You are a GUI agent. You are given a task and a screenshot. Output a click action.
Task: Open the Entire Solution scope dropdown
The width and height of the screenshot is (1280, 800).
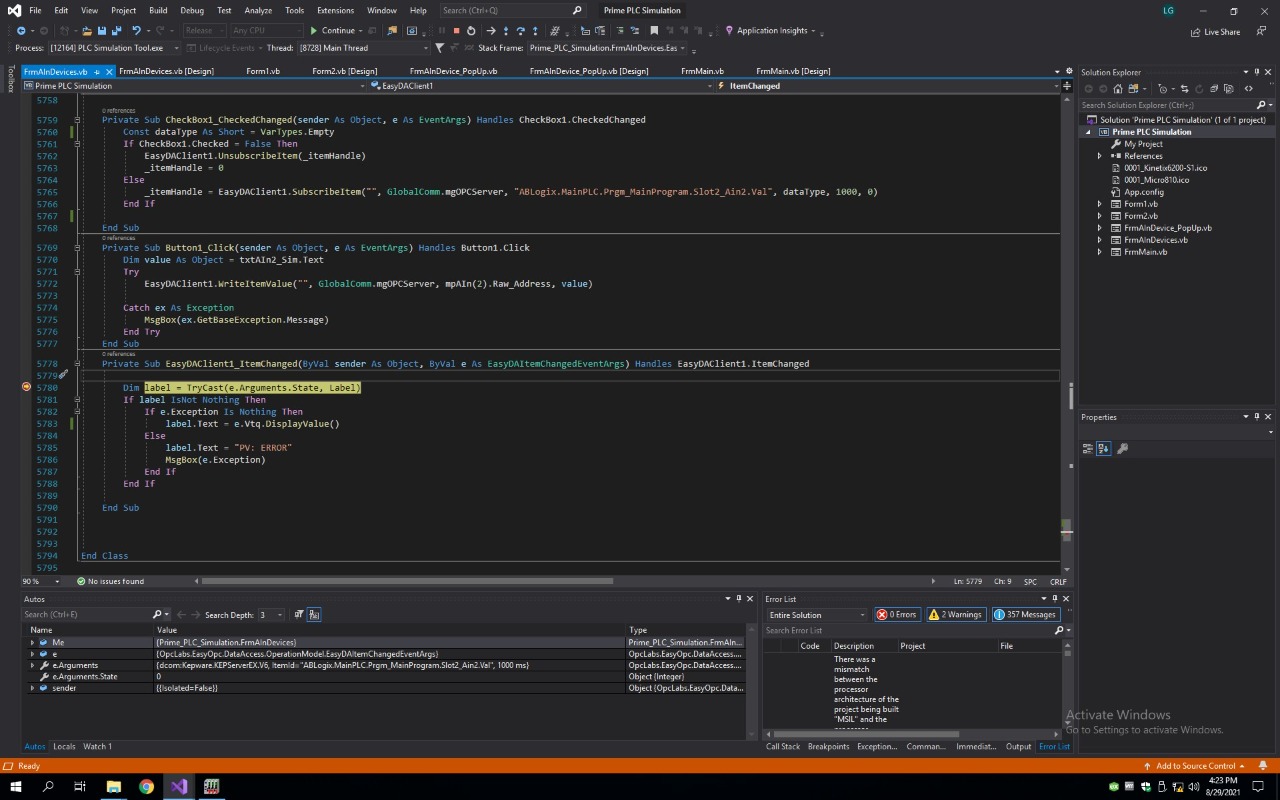pyautogui.click(x=817, y=615)
